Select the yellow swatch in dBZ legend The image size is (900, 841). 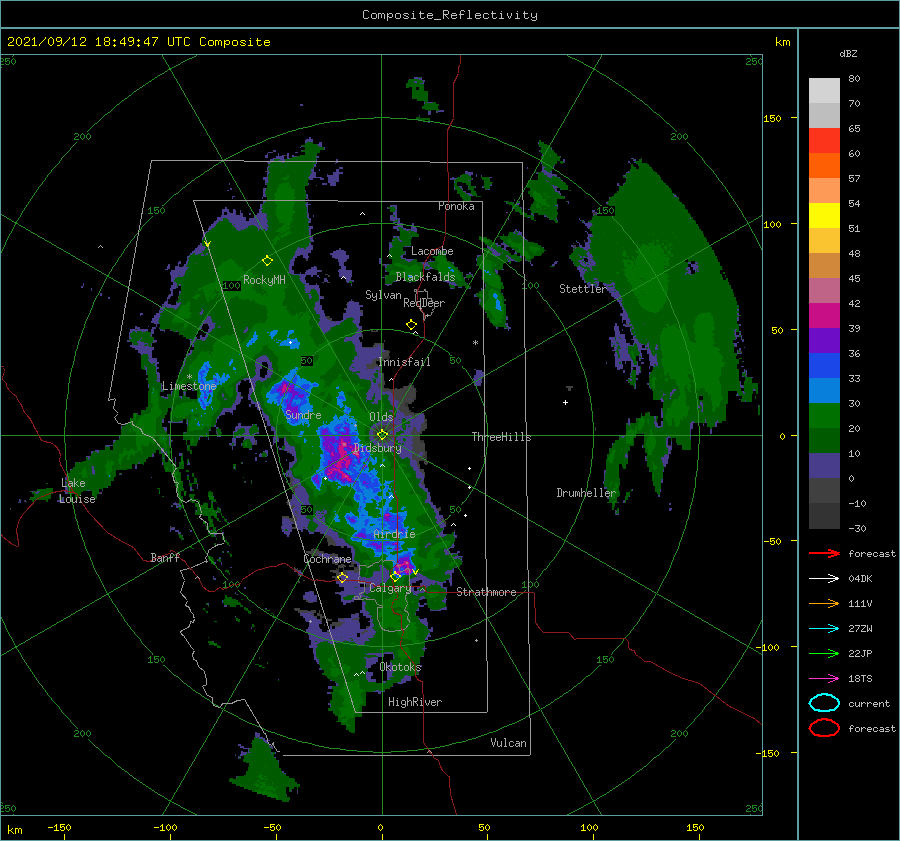coord(824,216)
